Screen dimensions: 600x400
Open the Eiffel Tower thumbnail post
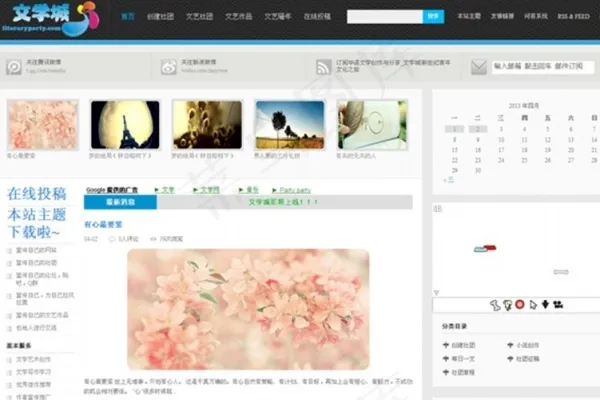pos(124,124)
